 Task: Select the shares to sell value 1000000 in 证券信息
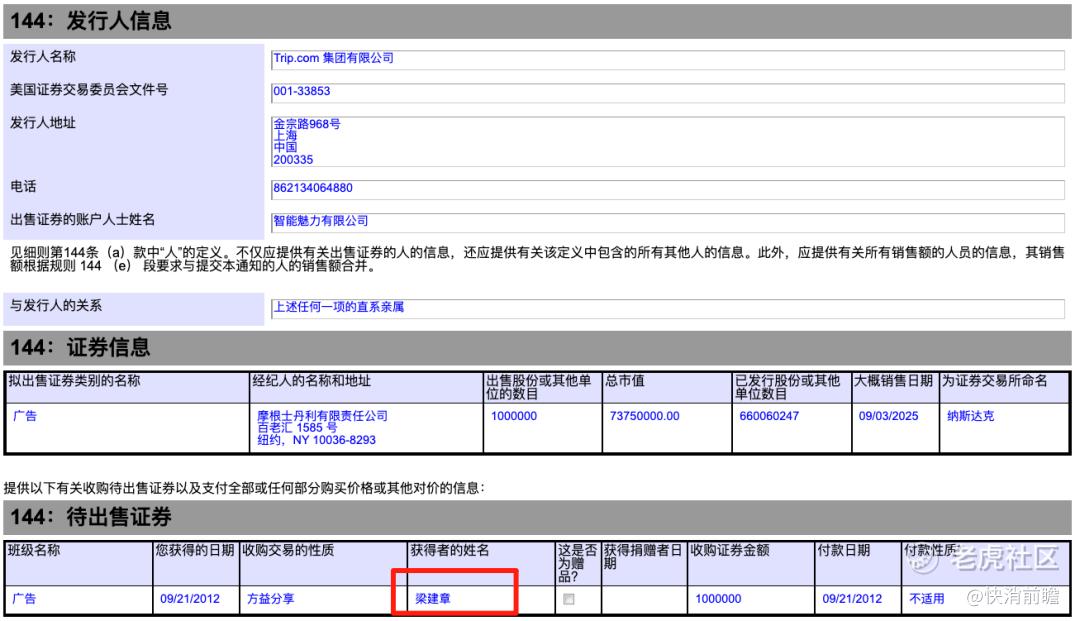514,416
